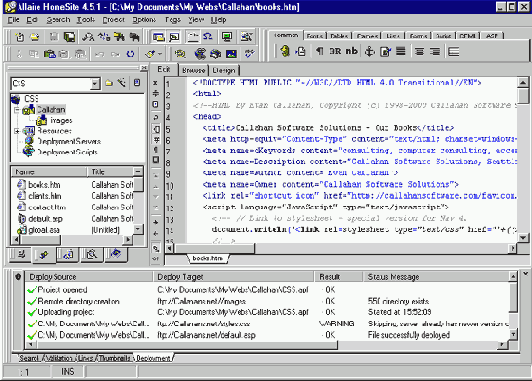Click the Find binoculars icon in toolbar
The width and height of the screenshot is (532, 381).
88,37
